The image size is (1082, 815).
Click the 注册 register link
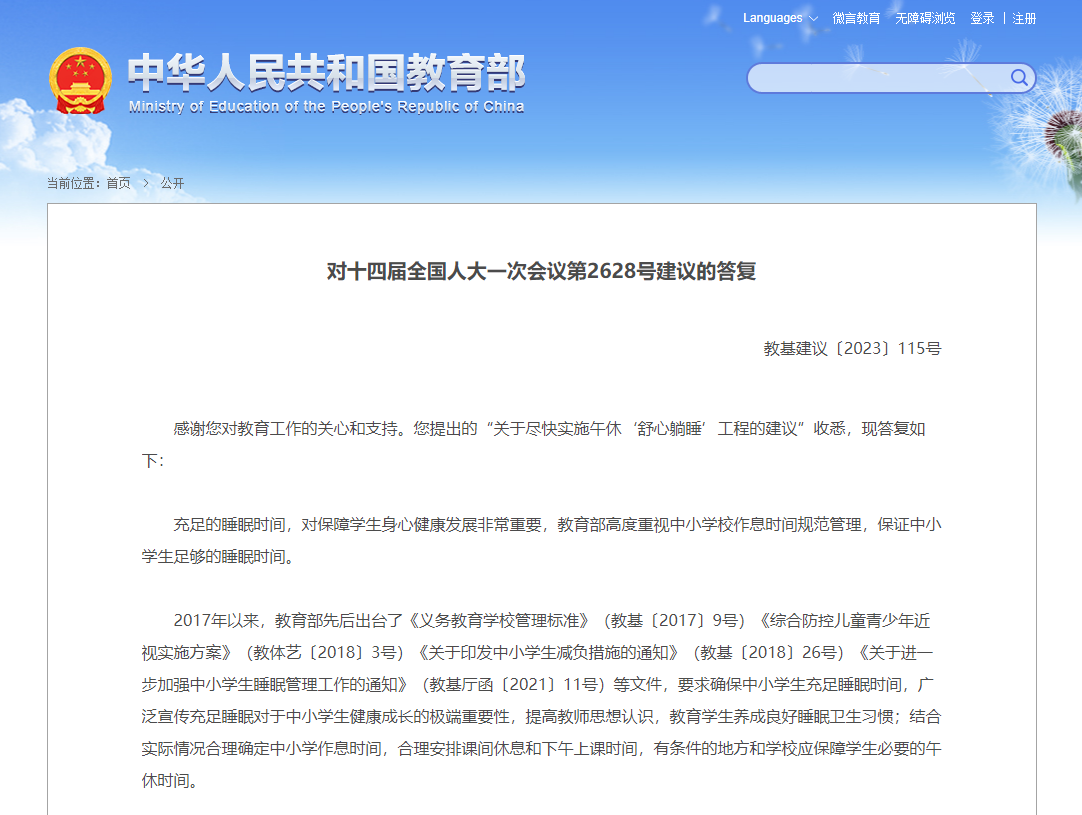point(1024,18)
